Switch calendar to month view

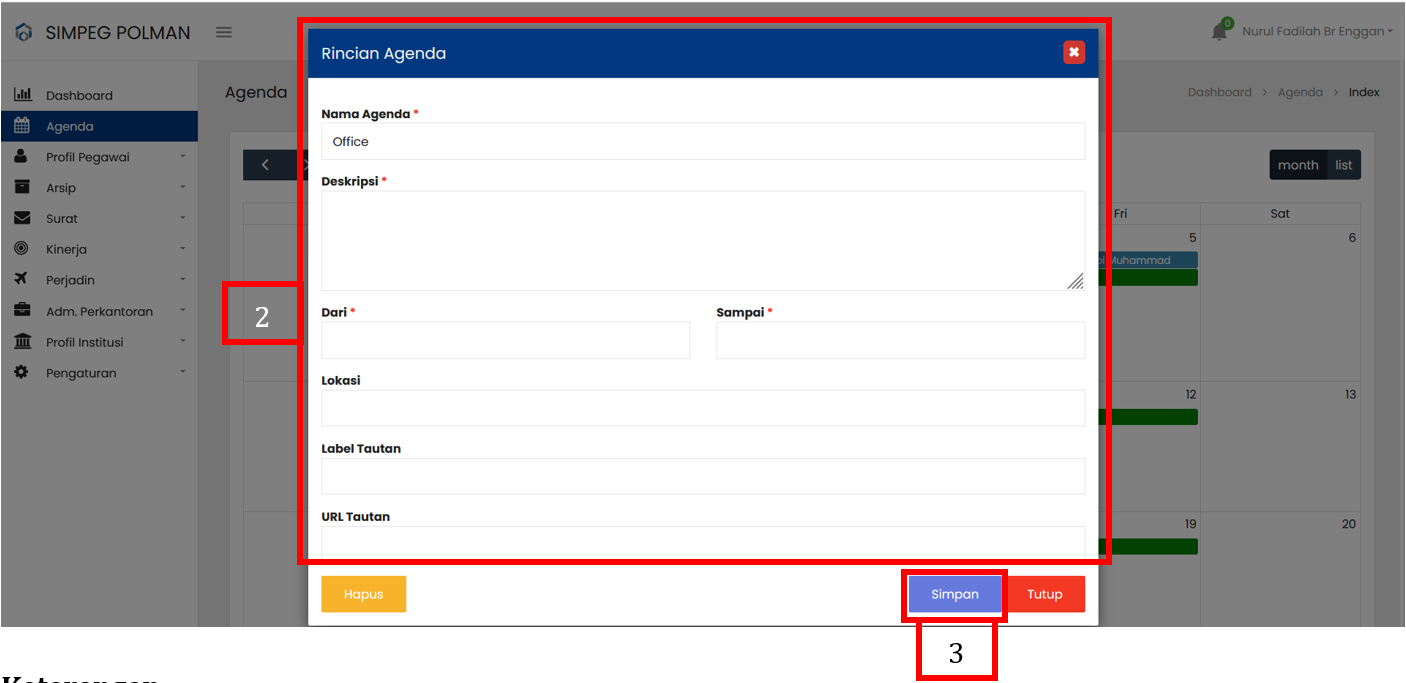coord(1298,165)
